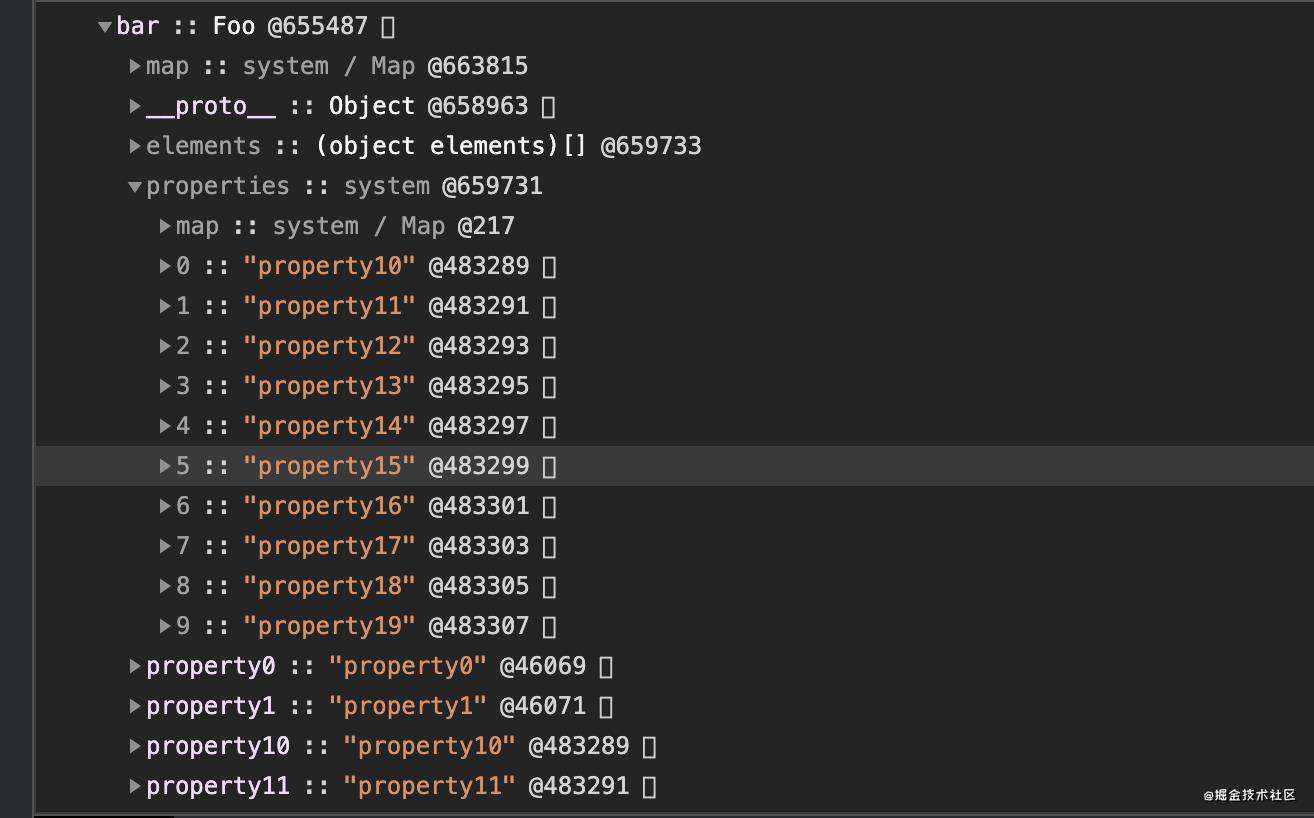This screenshot has width=1314, height=818.
Task: Click the object id @659731
Action: click(492, 186)
